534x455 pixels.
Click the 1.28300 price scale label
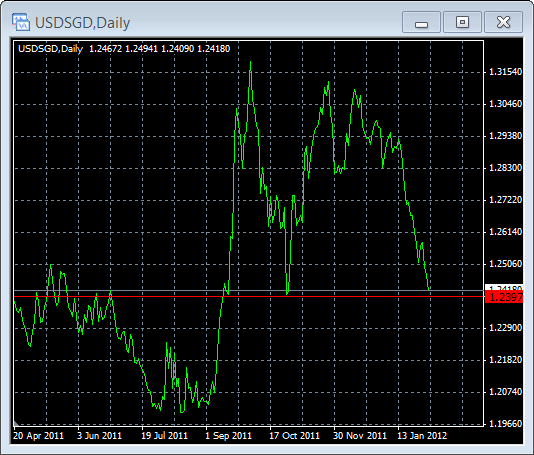click(505, 168)
